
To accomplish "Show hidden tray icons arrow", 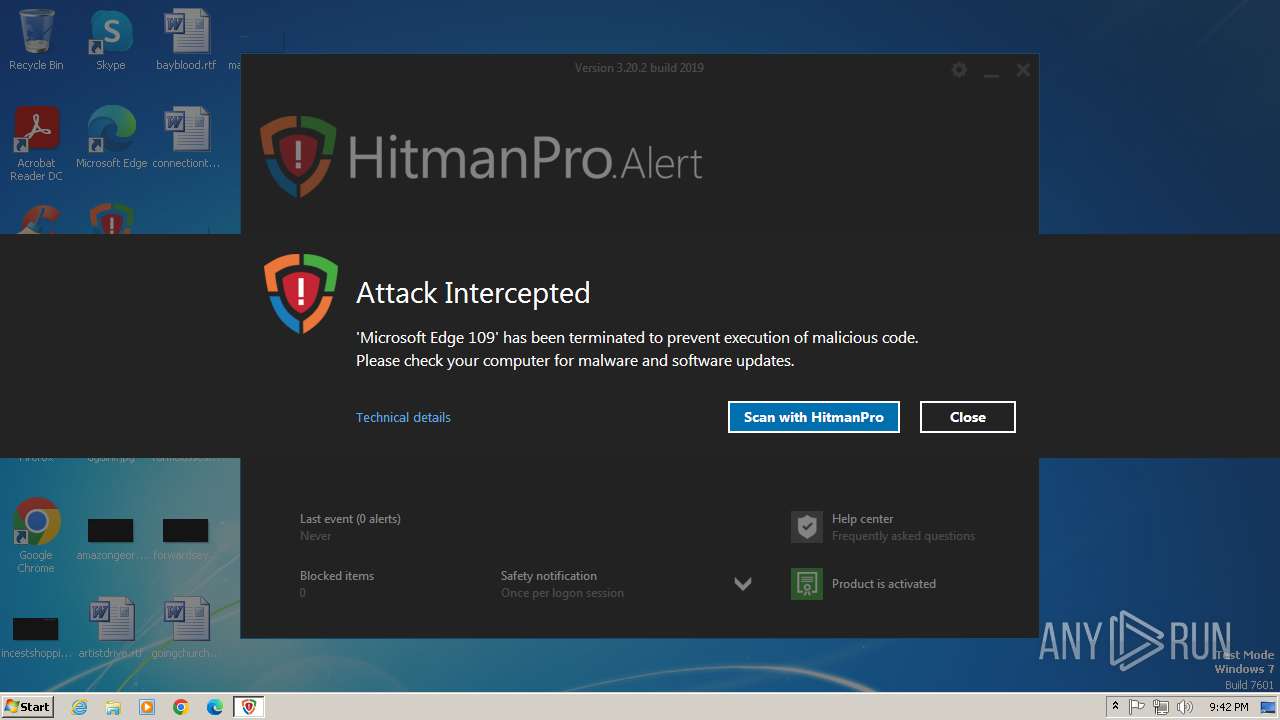I will (1115, 707).
